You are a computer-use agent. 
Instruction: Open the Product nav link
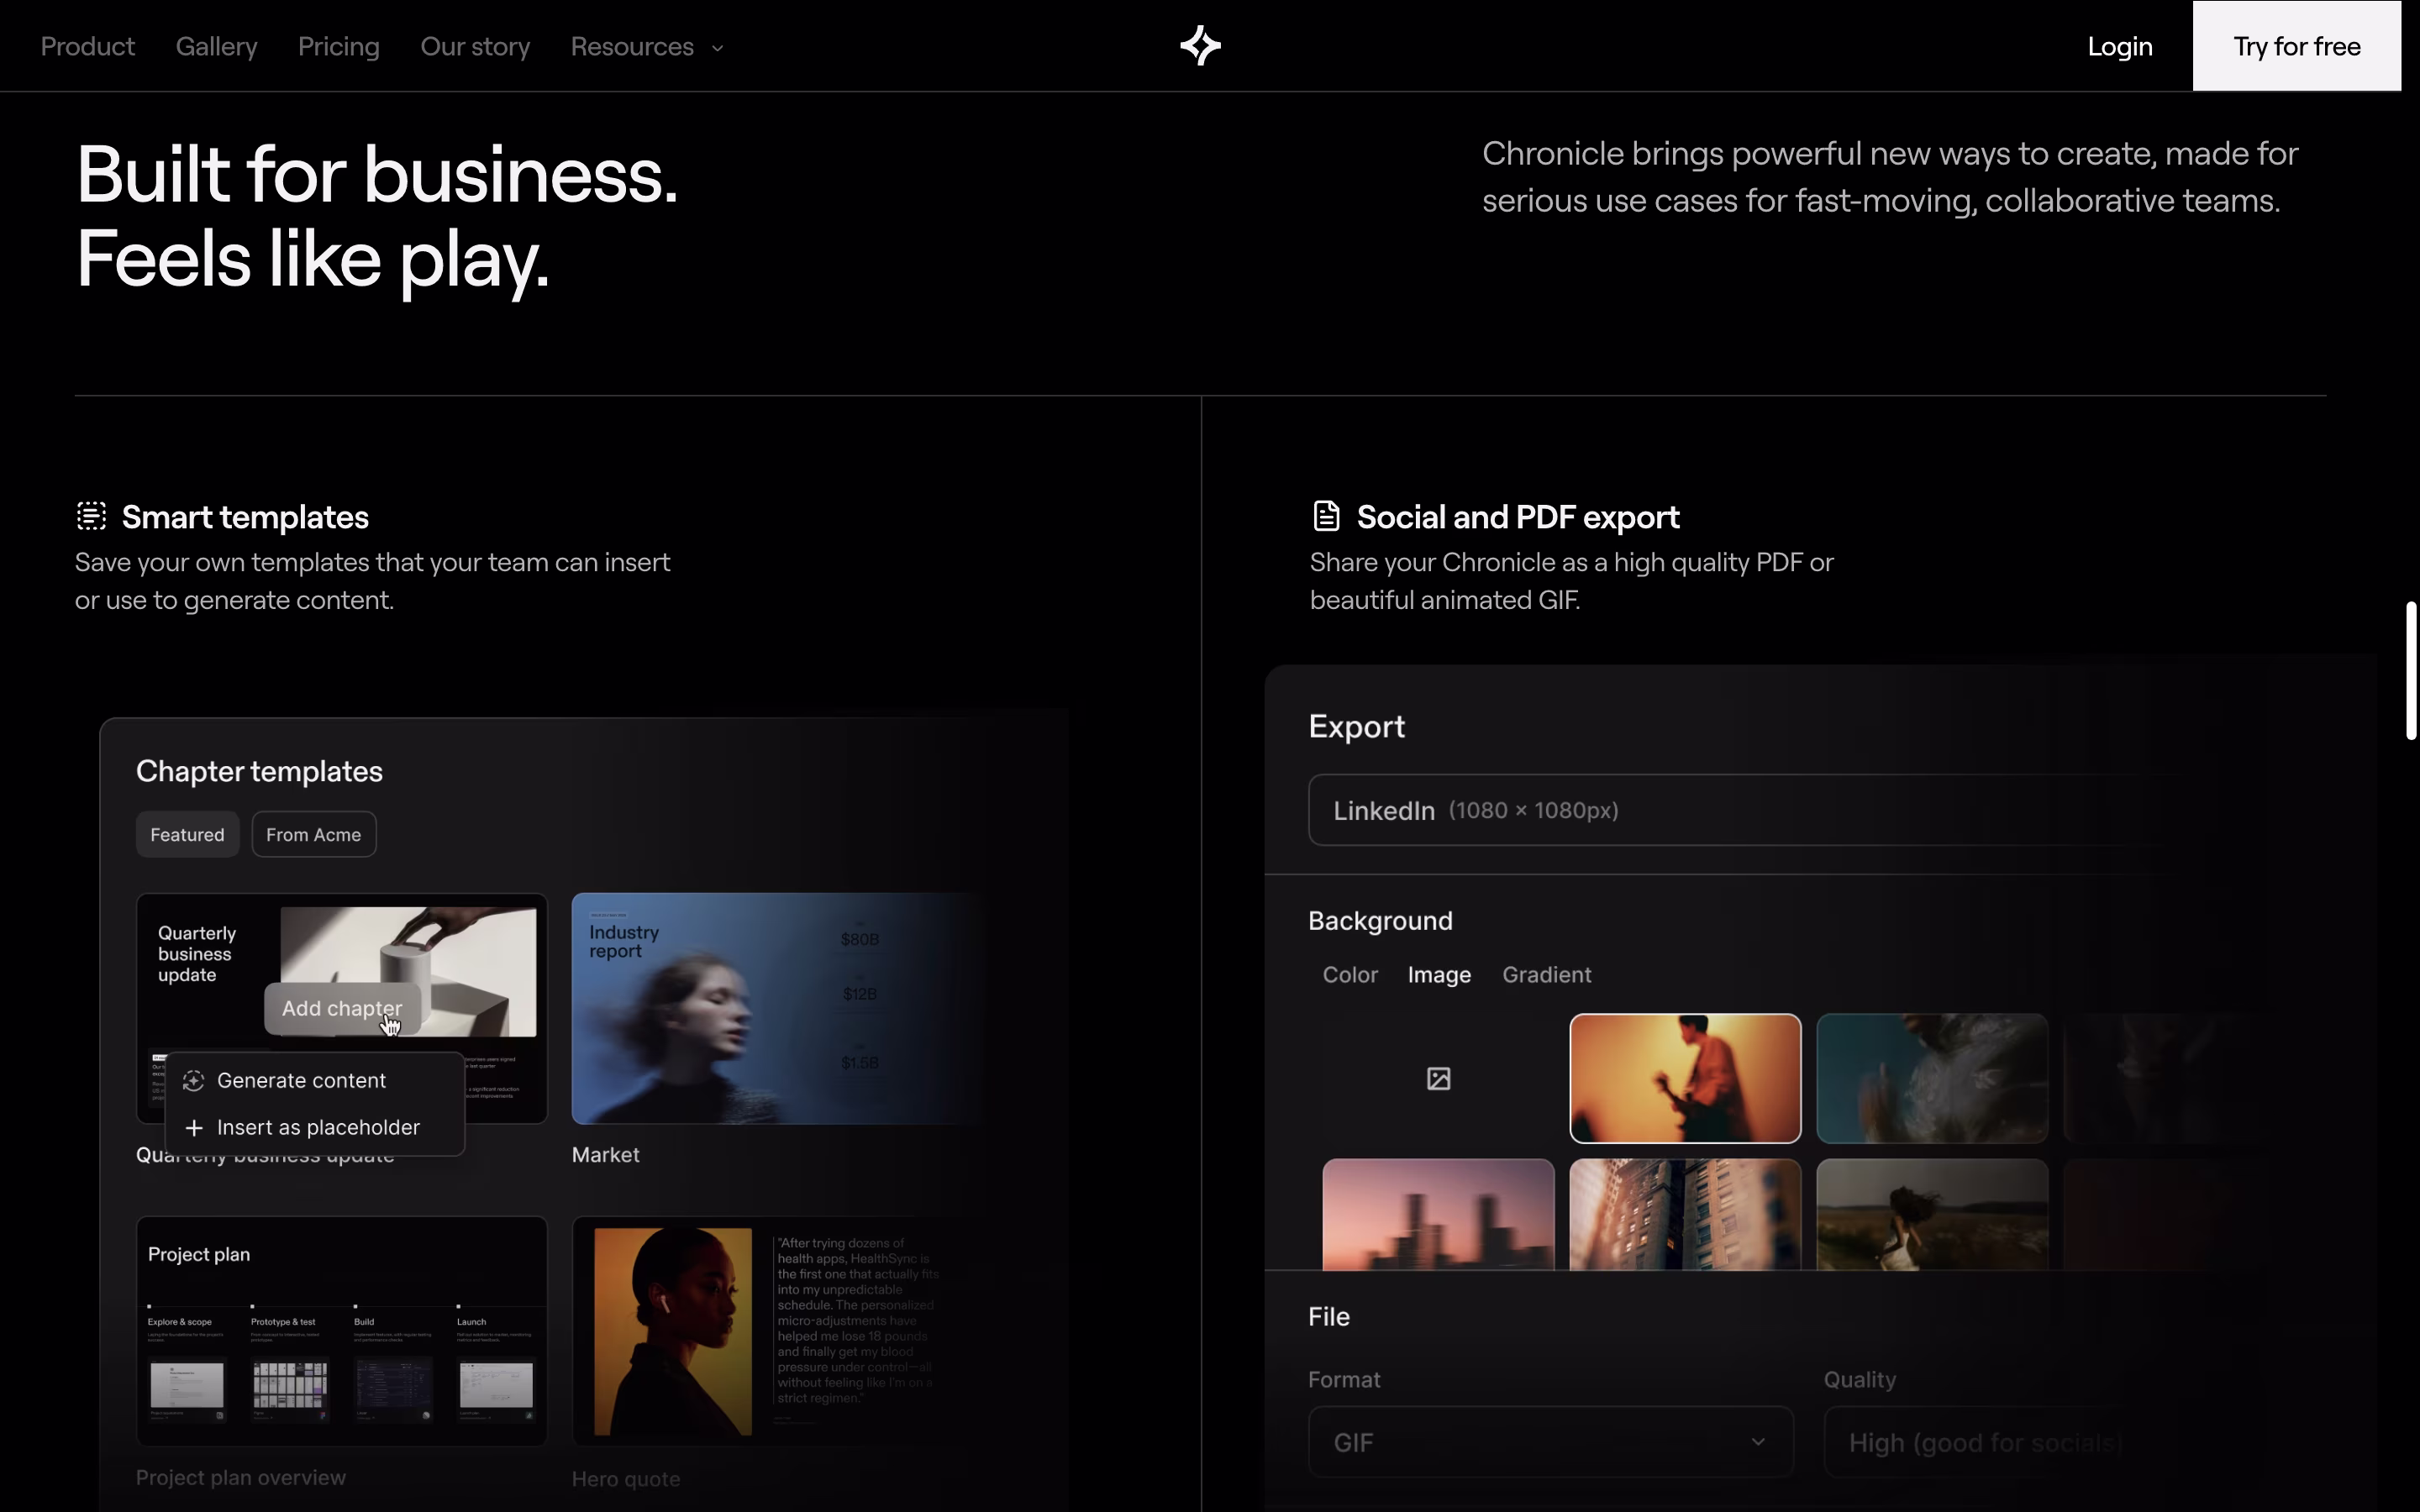pyautogui.click(x=88, y=46)
